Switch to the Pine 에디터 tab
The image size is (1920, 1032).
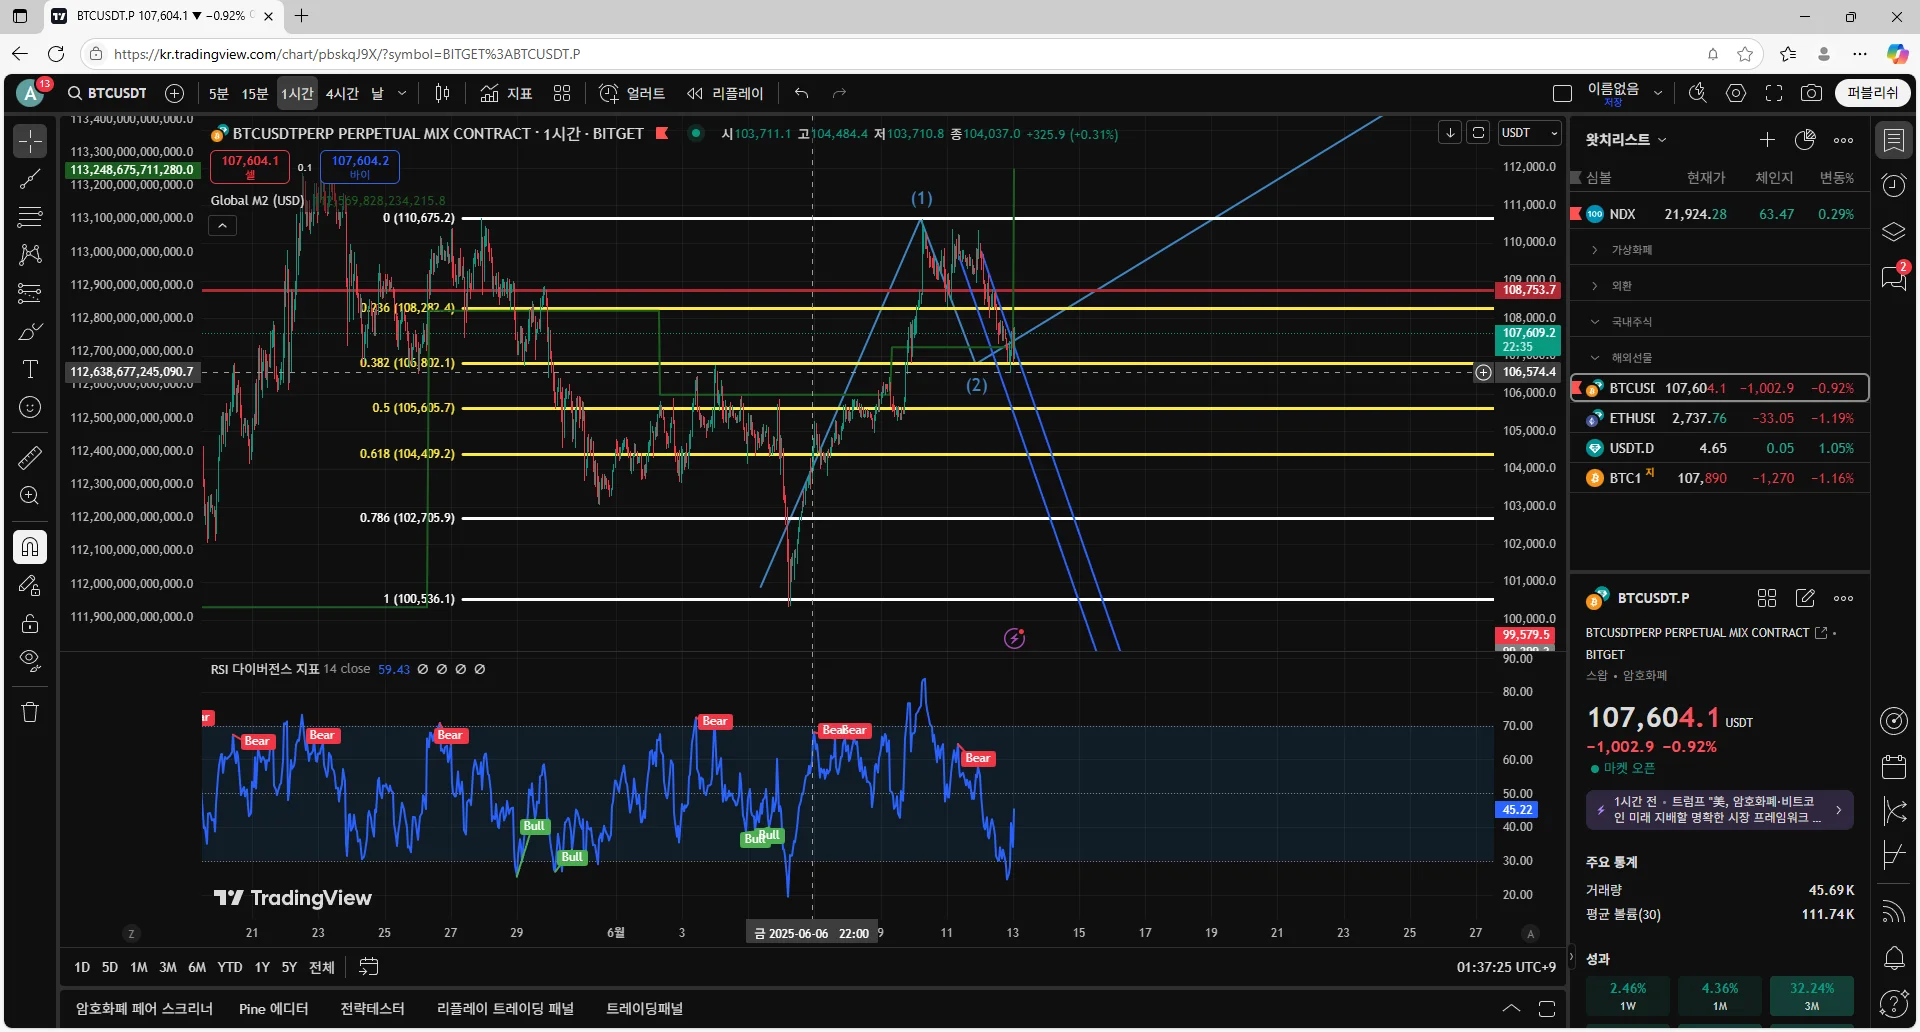click(x=273, y=1008)
